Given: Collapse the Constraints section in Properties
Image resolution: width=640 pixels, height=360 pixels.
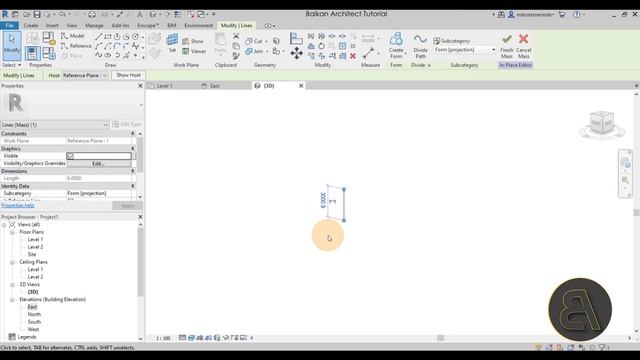Looking at the screenshot, I should pos(132,134).
